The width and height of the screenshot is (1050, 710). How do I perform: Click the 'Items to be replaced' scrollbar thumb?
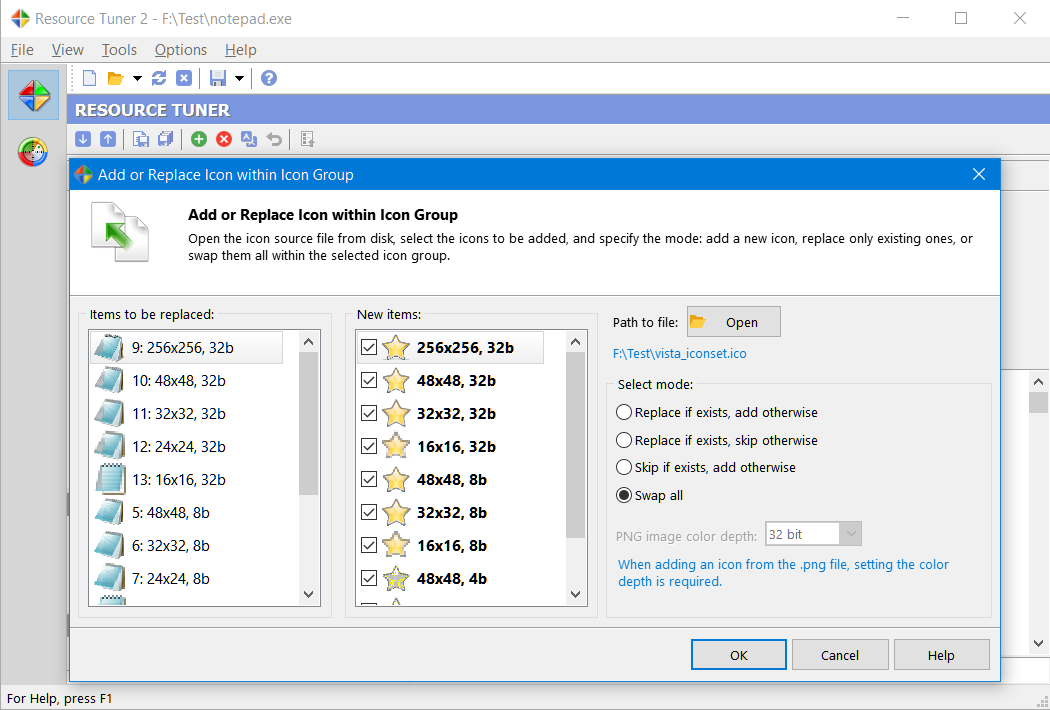[x=309, y=423]
